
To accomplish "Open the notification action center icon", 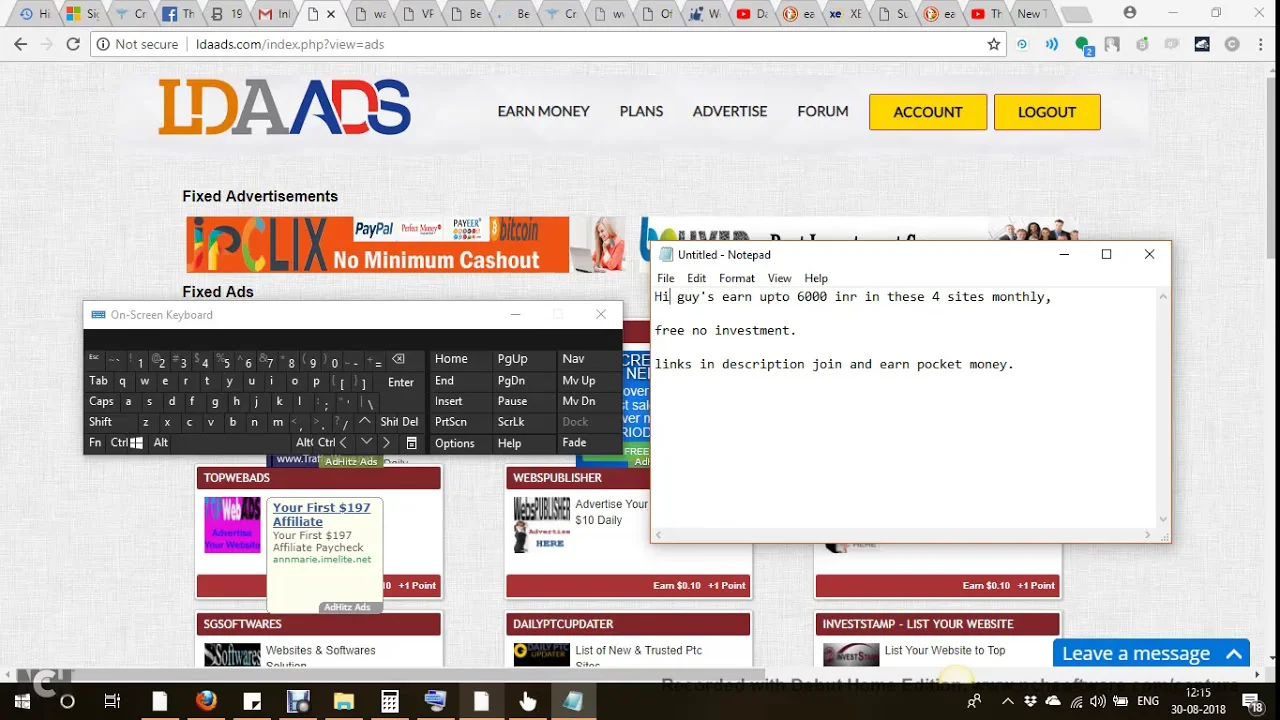I will pos(1250,702).
